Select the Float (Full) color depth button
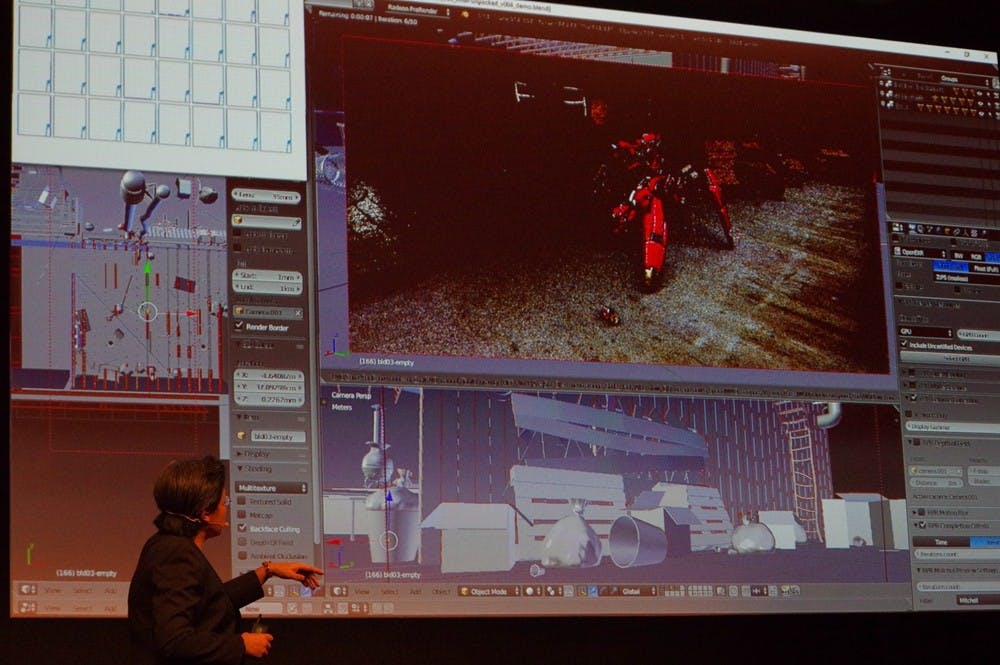The image size is (1000, 665). (x=985, y=268)
